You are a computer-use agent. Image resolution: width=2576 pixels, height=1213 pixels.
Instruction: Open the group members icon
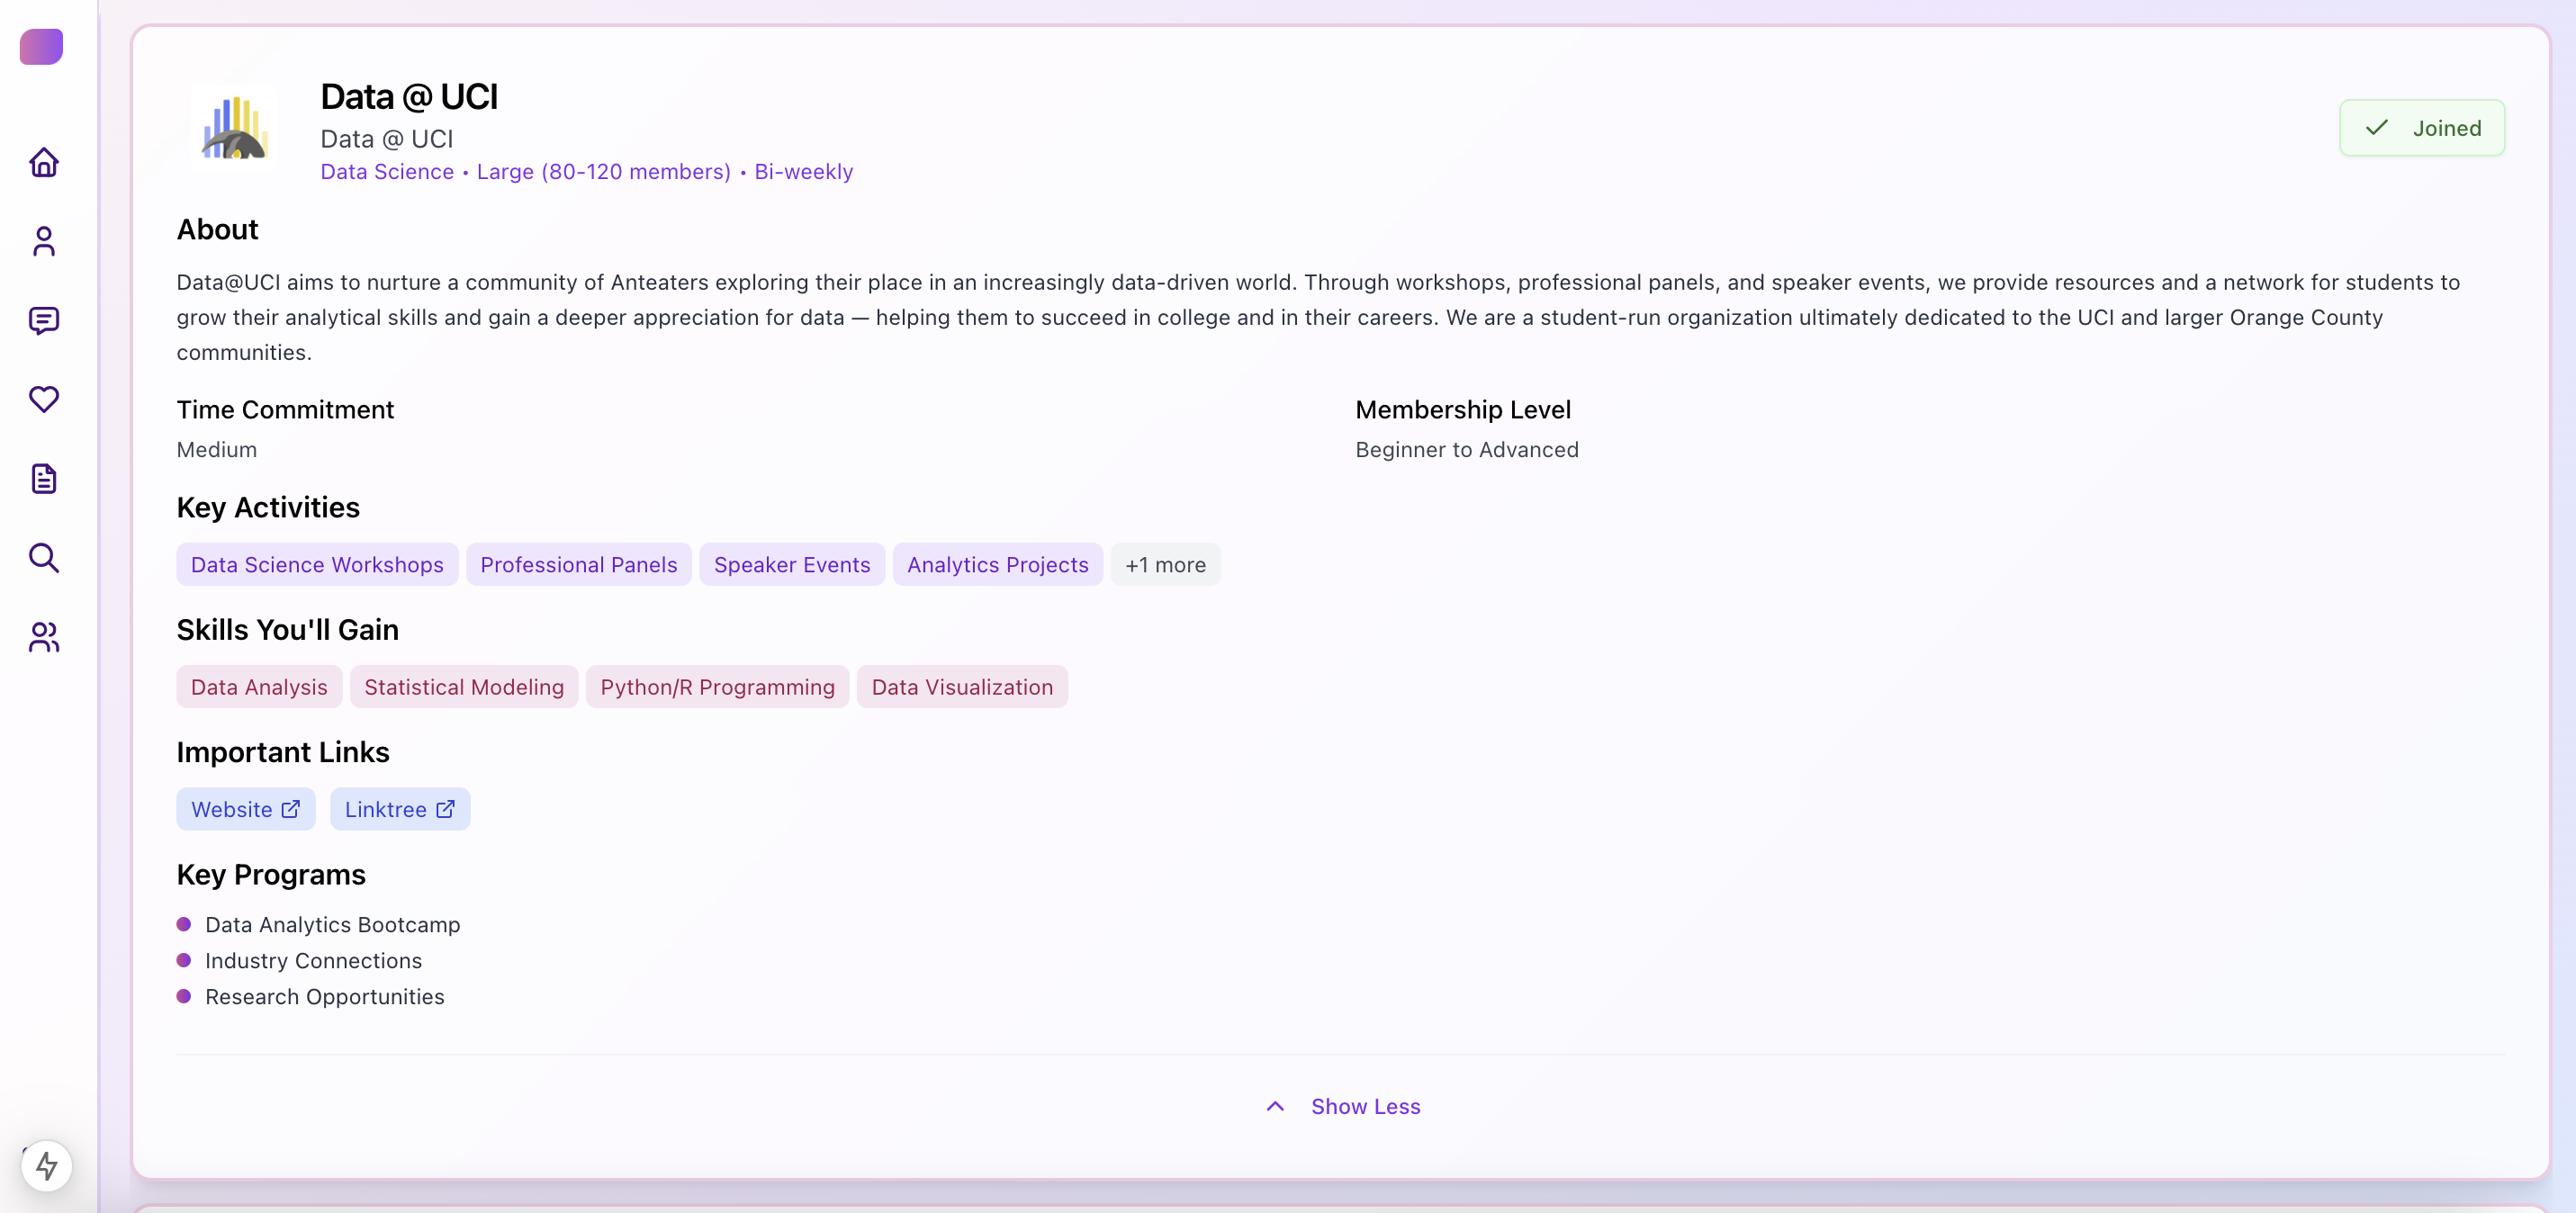tap(44, 637)
